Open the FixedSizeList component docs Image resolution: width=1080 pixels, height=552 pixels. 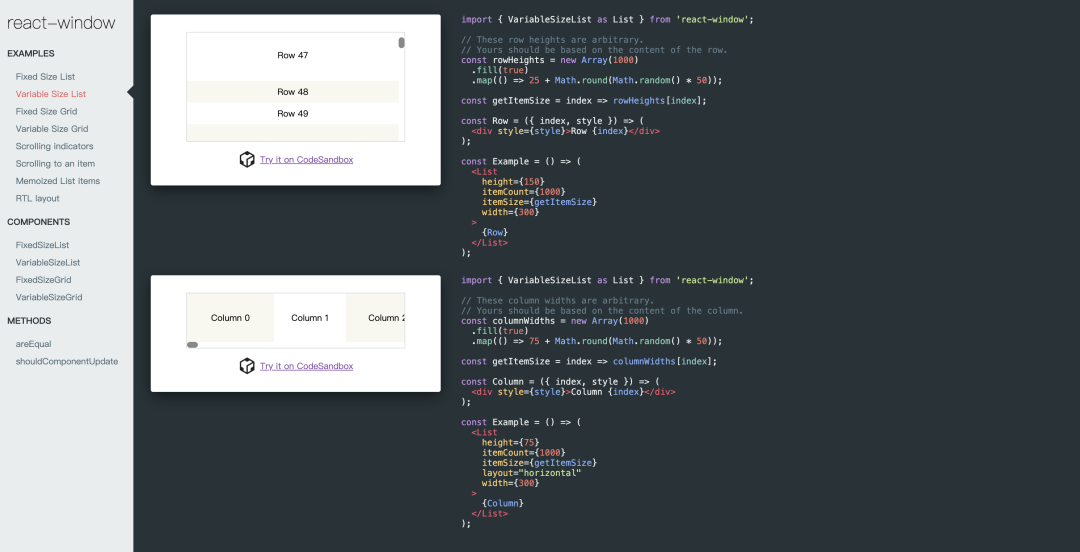(x=42, y=245)
